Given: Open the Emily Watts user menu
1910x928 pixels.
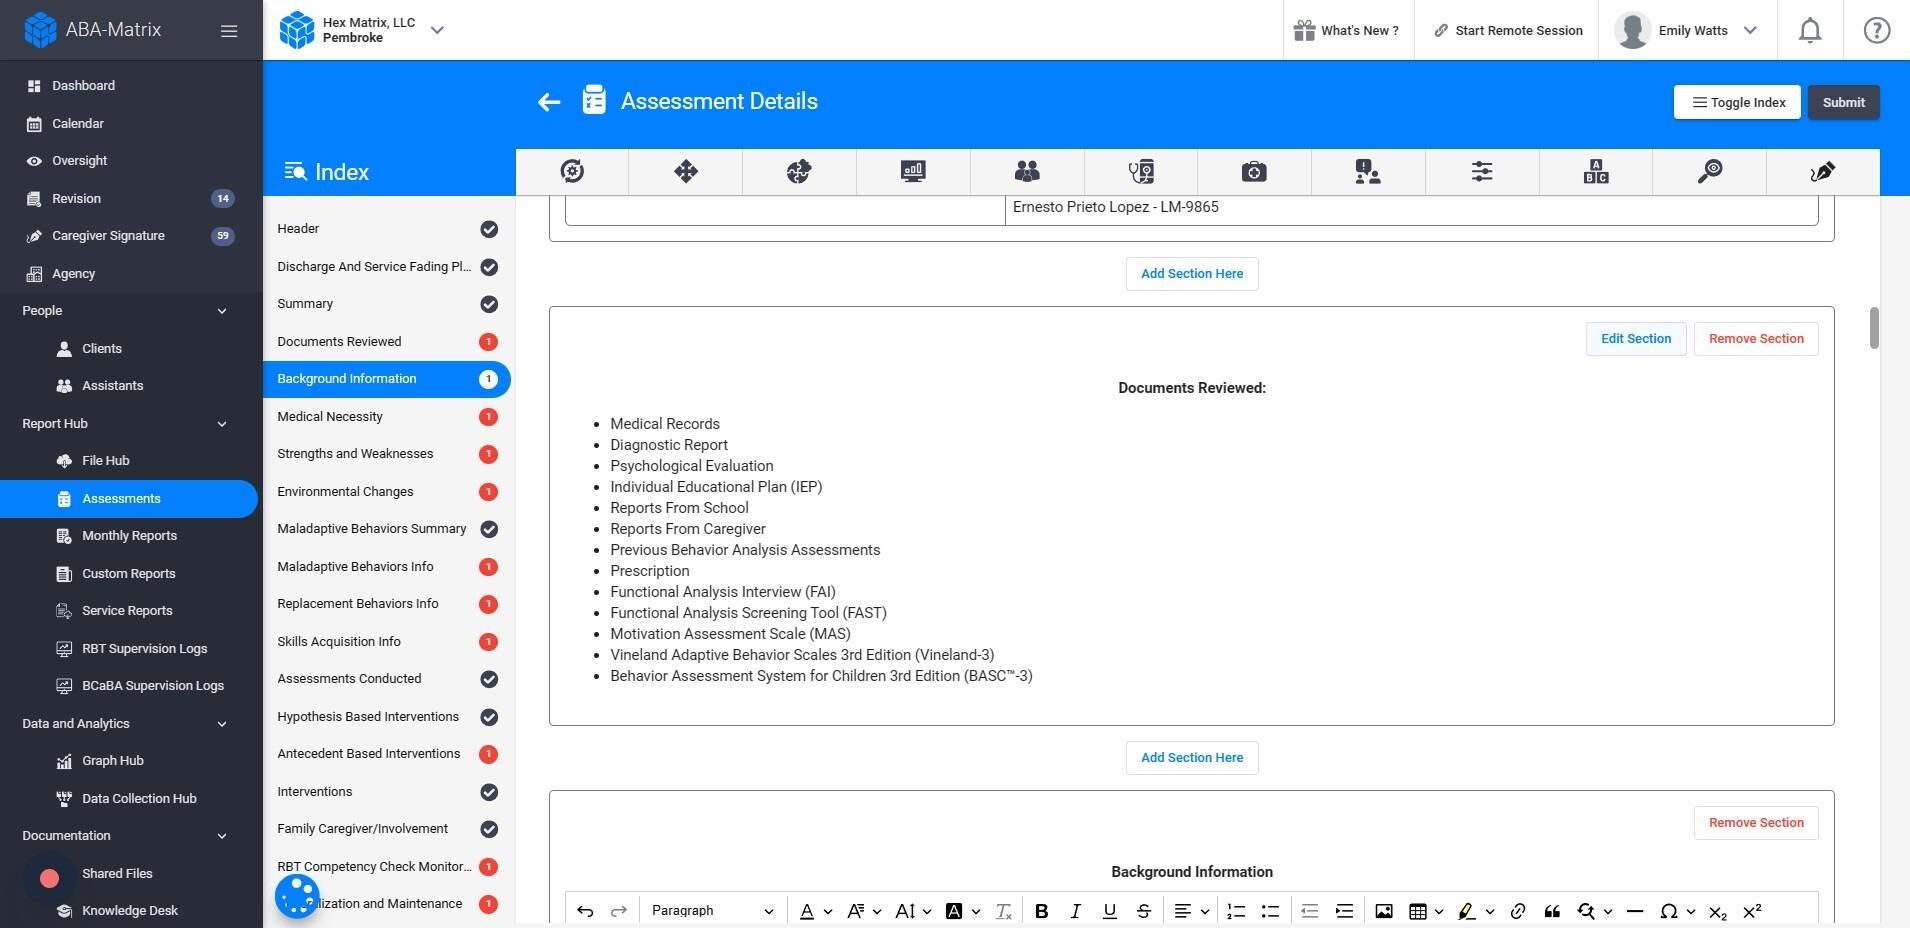Looking at the screenshot, I should (x=1686, y=30).
